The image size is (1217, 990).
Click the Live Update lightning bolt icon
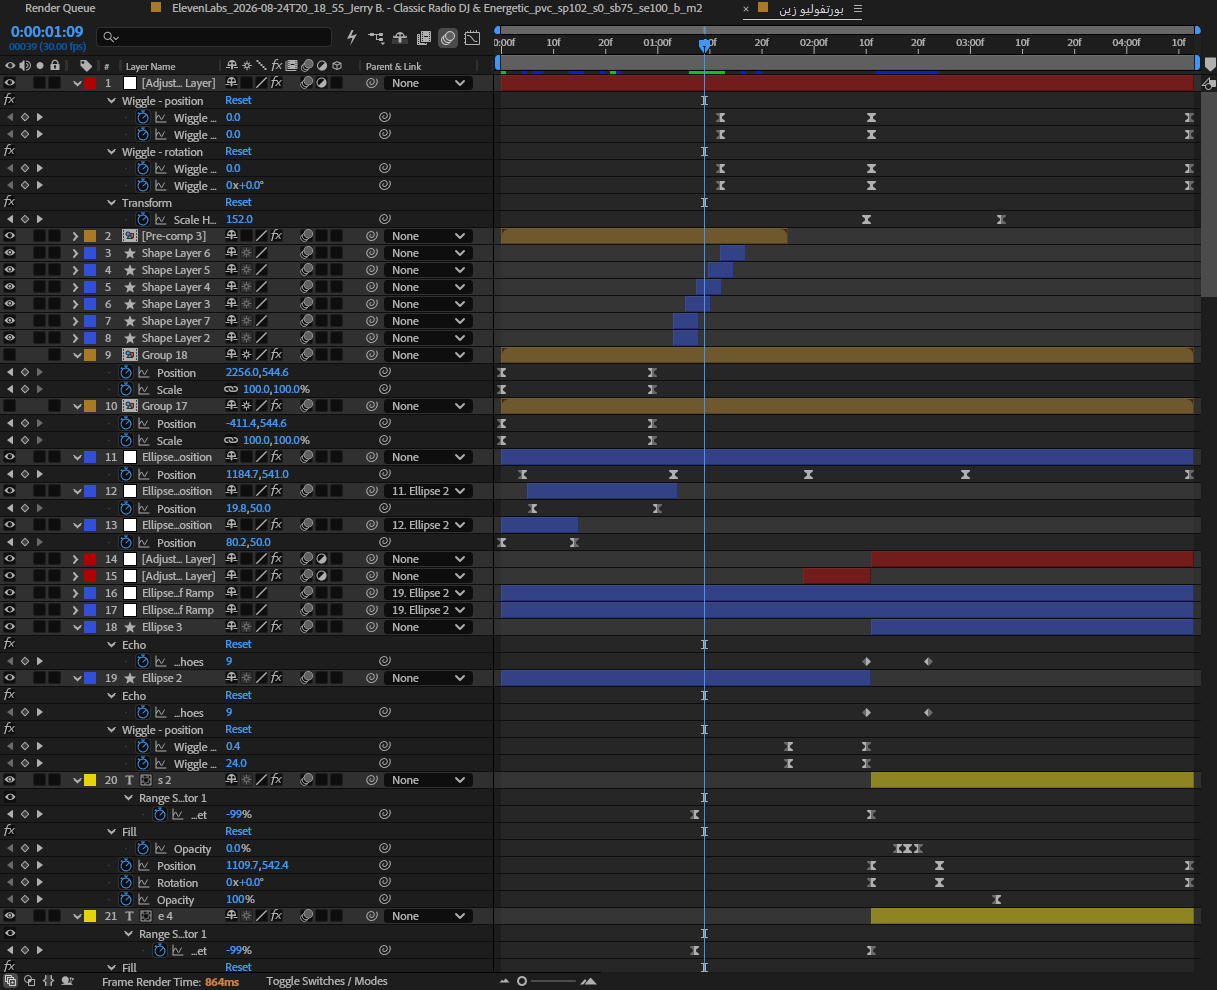click(352, 37)
